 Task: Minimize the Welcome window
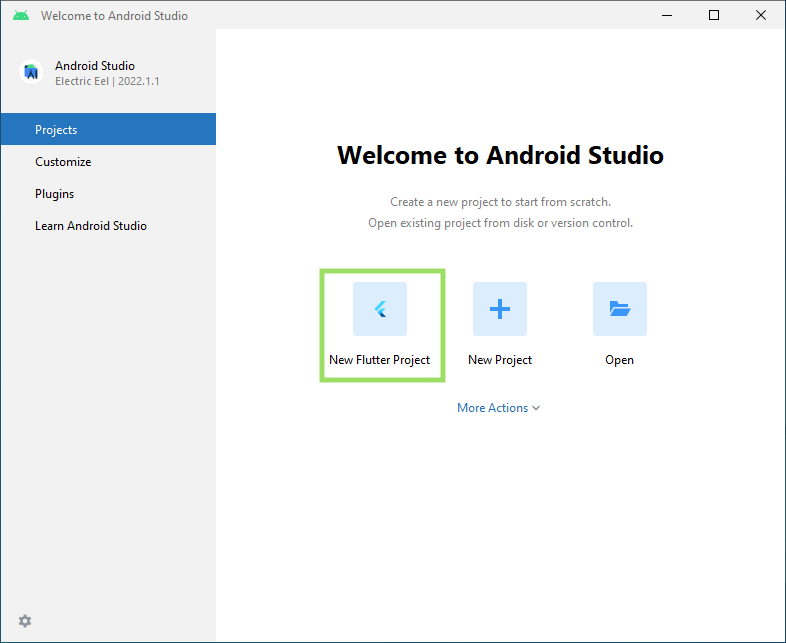667,16
